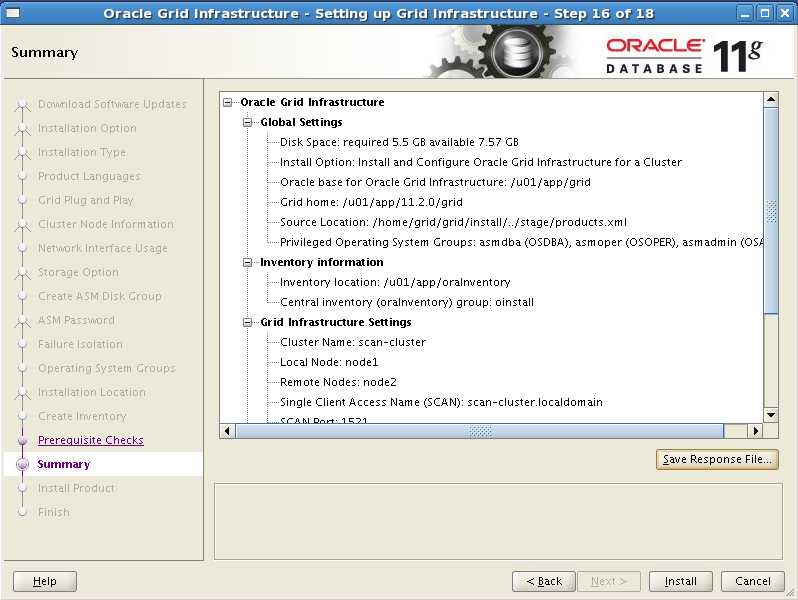Click the Finish step
Screen dimensions: 798x600
coord(53,512)
